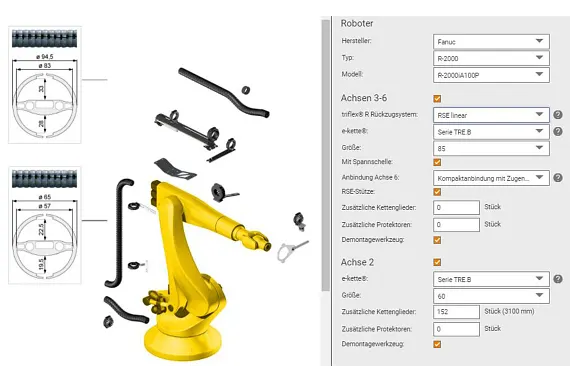Click the vertical scrollbar of the configurator panel

pos(326,155)
